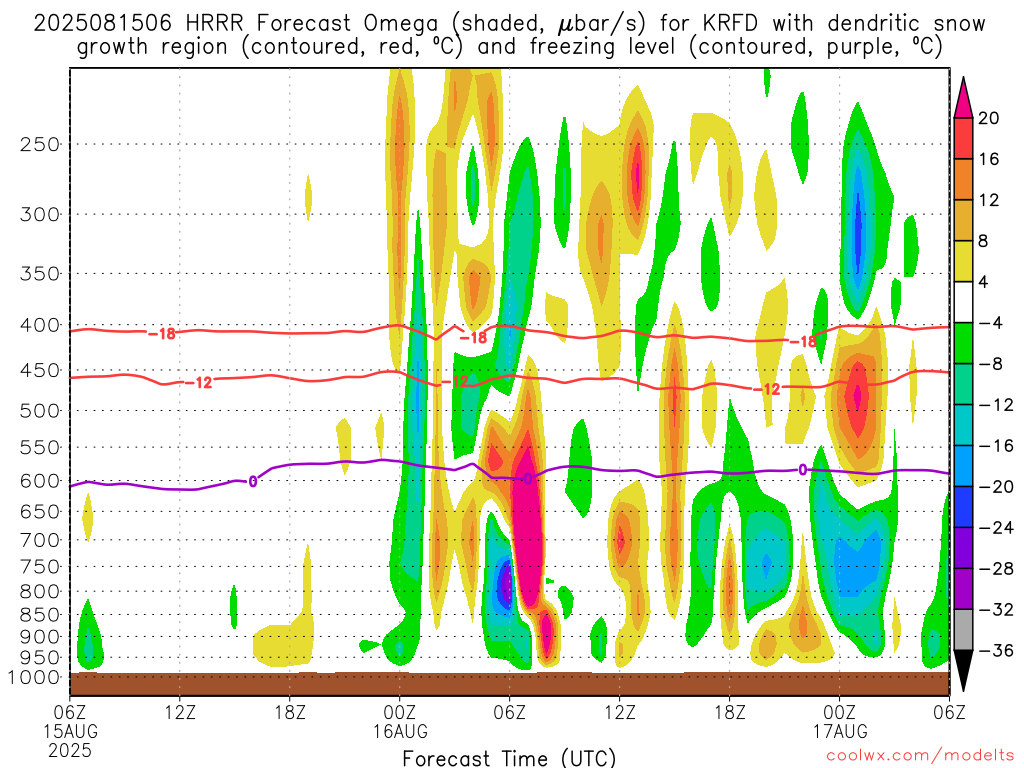Click the -16 value on the color bar
Screen dimensions: 1024x768
coord(996,446)
